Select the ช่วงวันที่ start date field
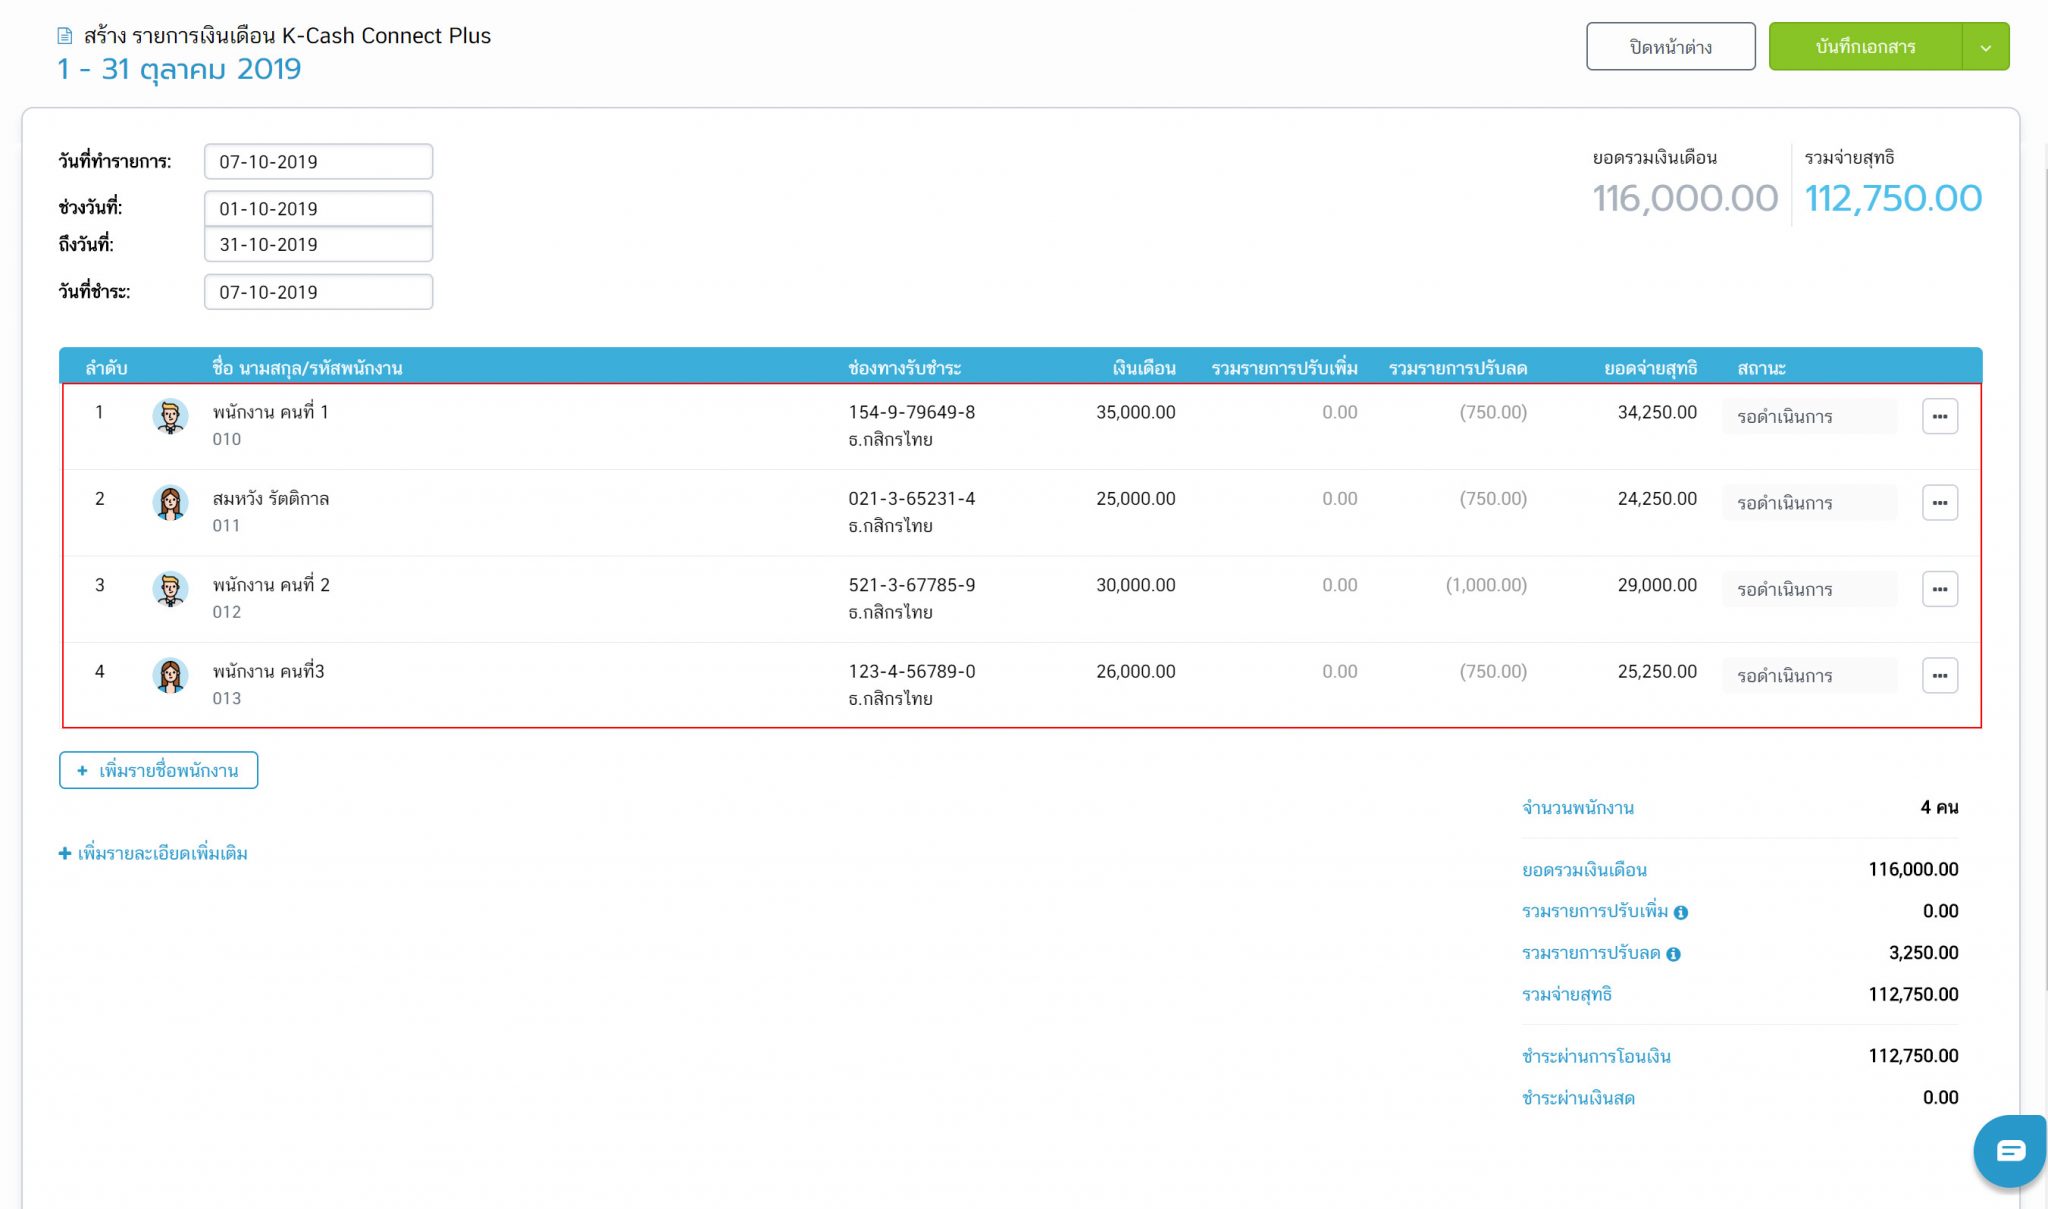The height and width of the screenshot is (1209, 2048). pyautogui.click(x=318, y=208)
